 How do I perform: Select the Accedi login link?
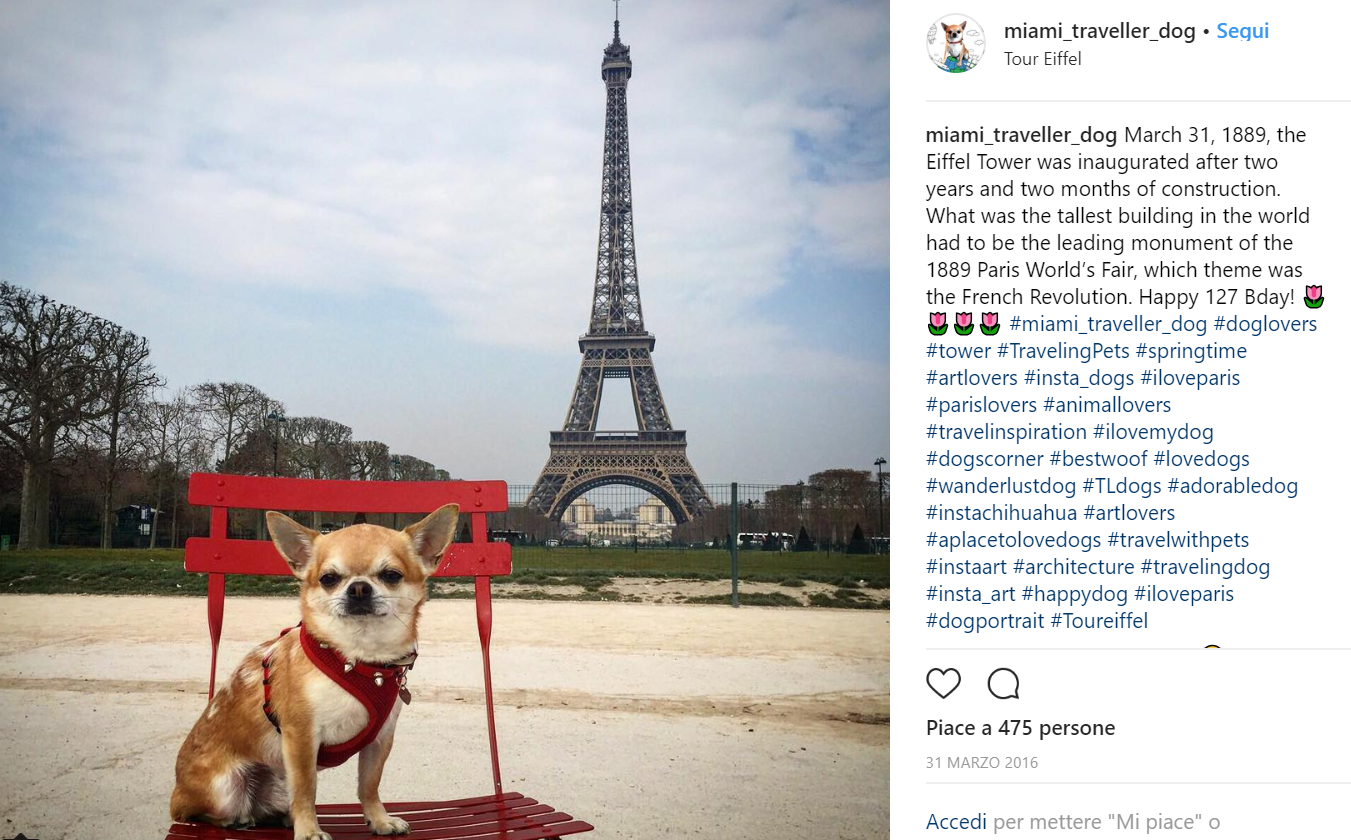pyautogui.click(x=957, y=822)
